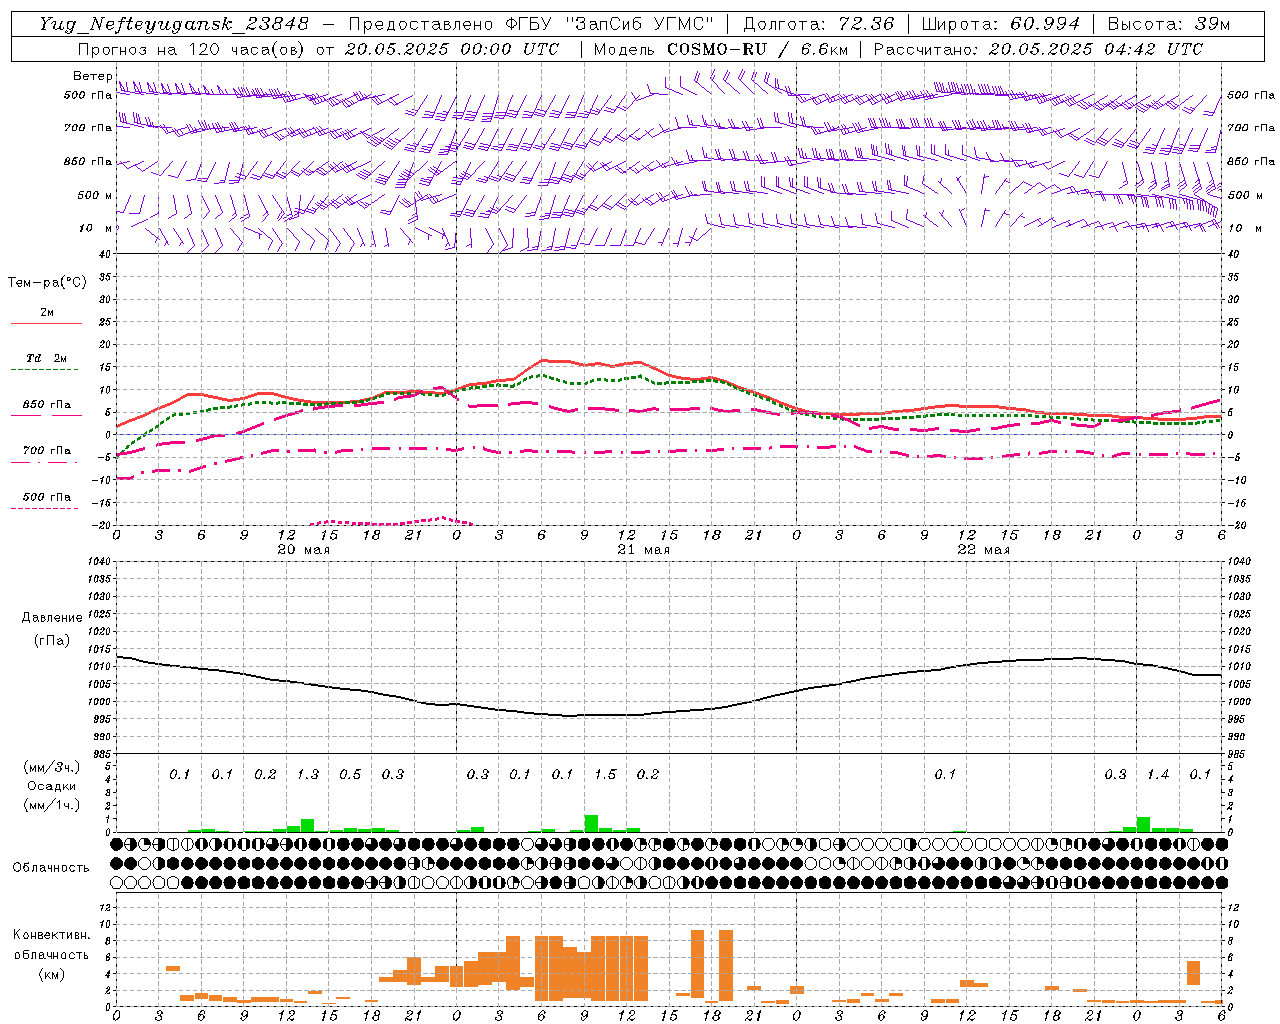The image size is (1280, 1024).
Task: Select the elevation text Высота: 39м
Action: 1169,24
